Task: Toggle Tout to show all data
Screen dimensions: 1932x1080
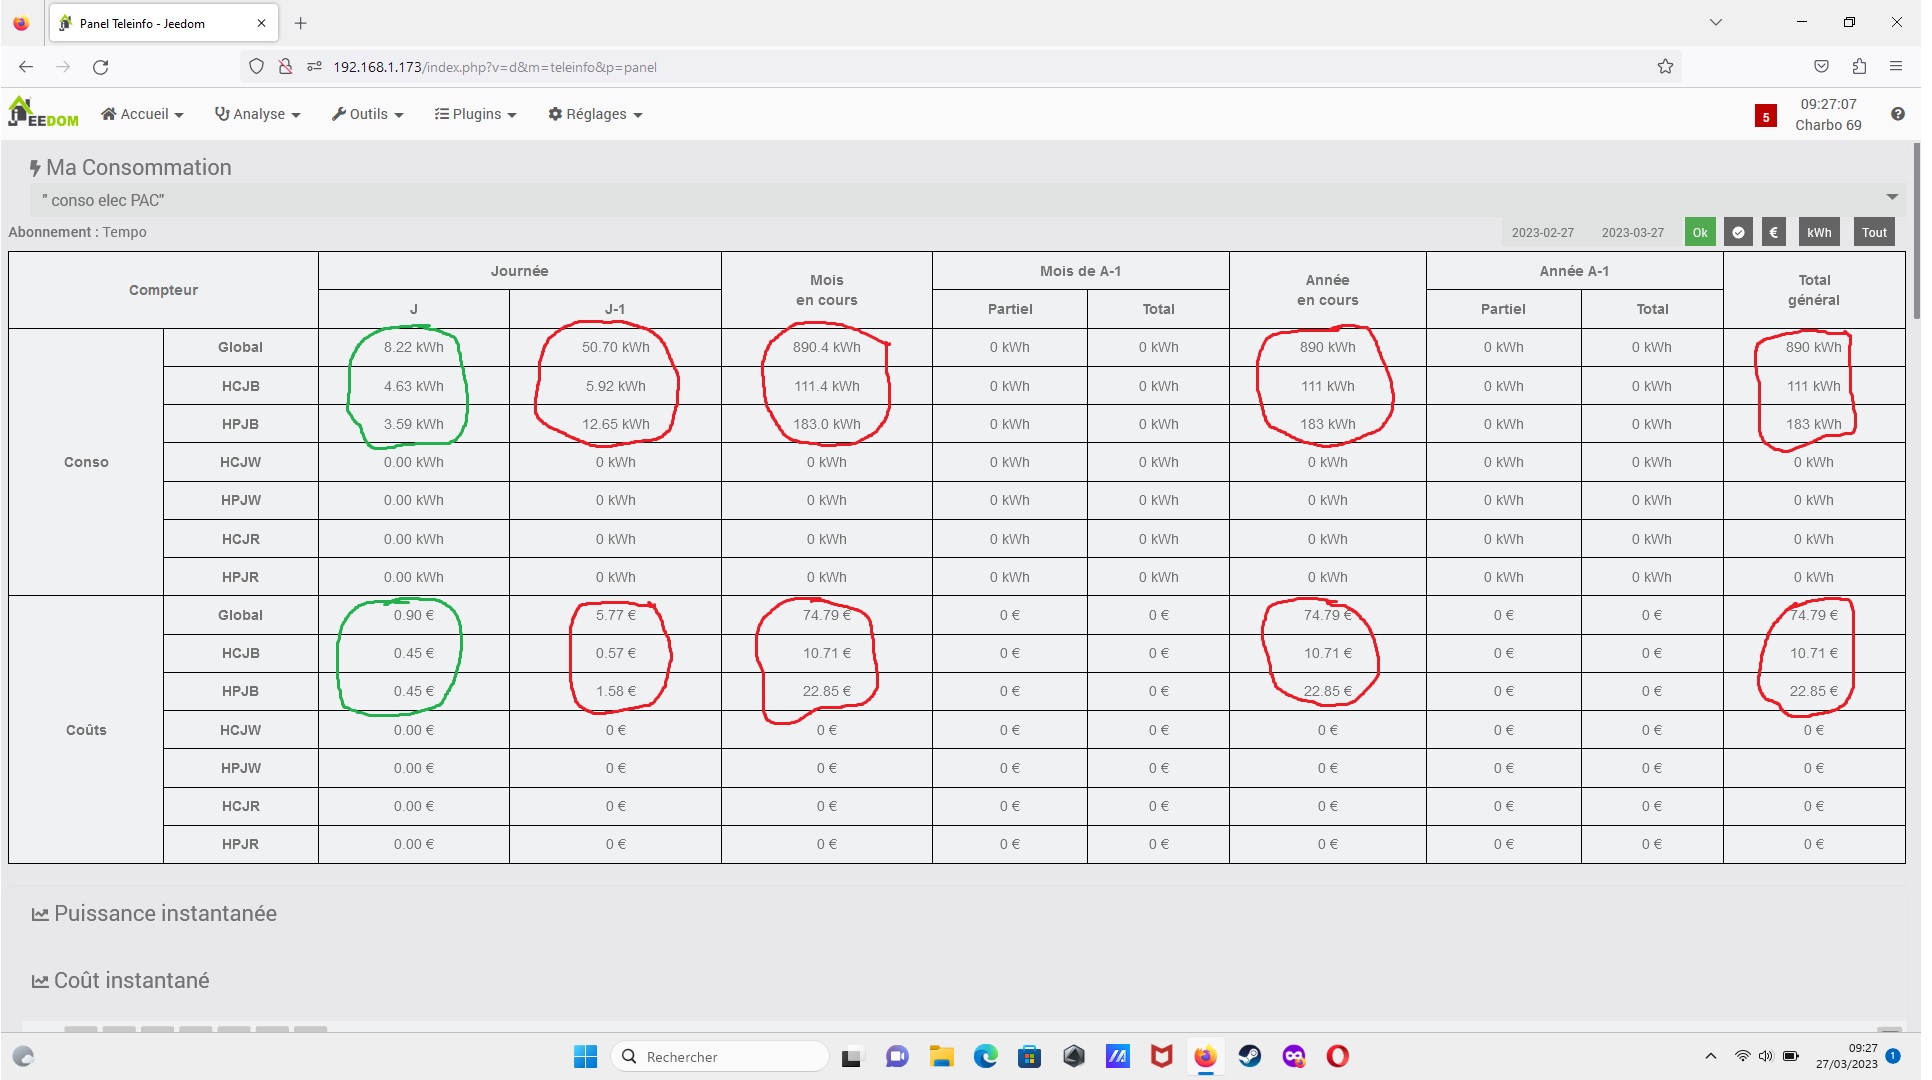Action: click(1873, 233)
